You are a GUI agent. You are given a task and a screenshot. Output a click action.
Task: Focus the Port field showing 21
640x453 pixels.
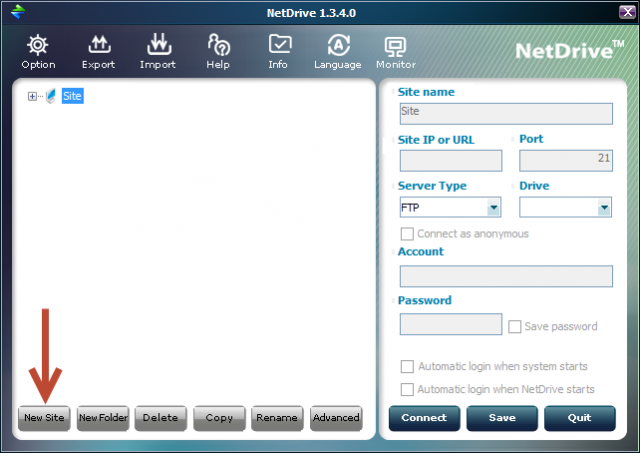566,160
